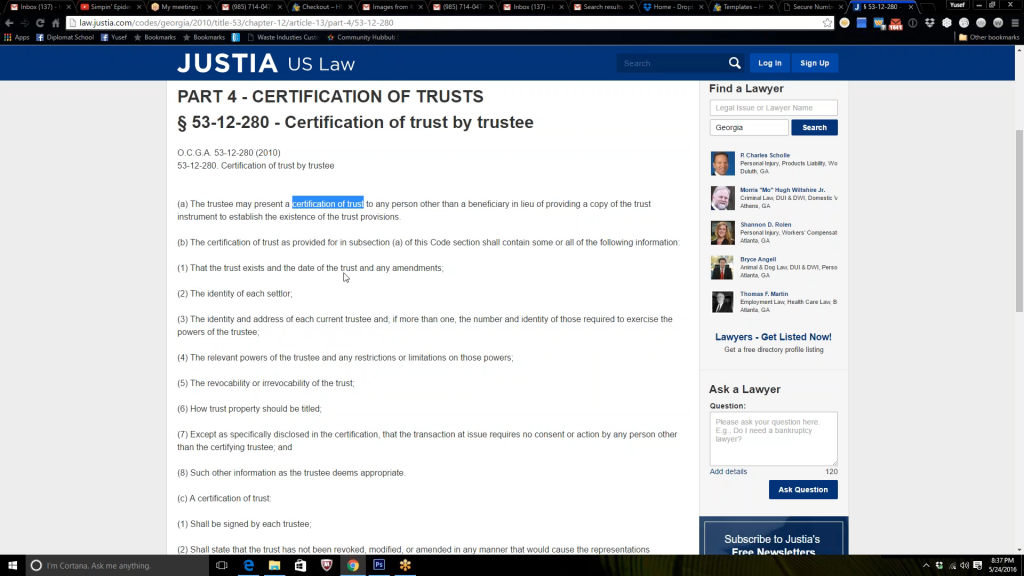Click the Lawyers - Get Listed Now link
Viewport: 1024px width, 576px height.
(x=773, y=337)
